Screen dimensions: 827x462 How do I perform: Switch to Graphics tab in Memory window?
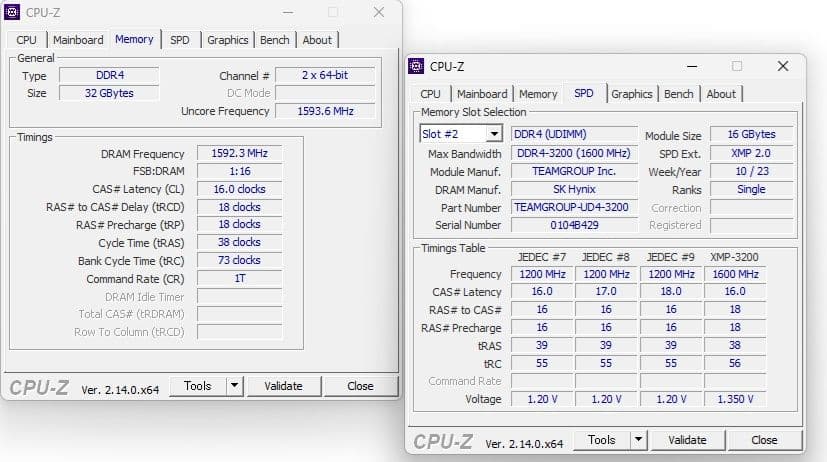coord(227,40)
